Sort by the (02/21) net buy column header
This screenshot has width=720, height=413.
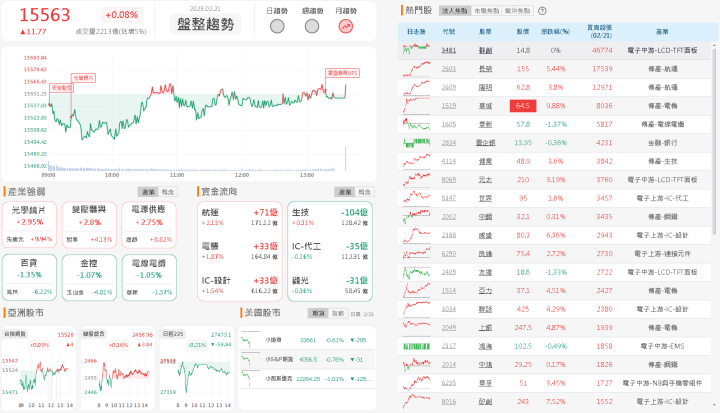point(600,32)
